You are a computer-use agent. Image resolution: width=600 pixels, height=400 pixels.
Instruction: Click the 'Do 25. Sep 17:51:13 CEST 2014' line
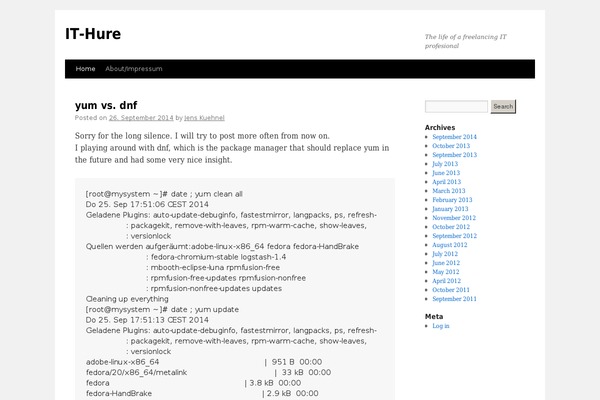point(147,320)
